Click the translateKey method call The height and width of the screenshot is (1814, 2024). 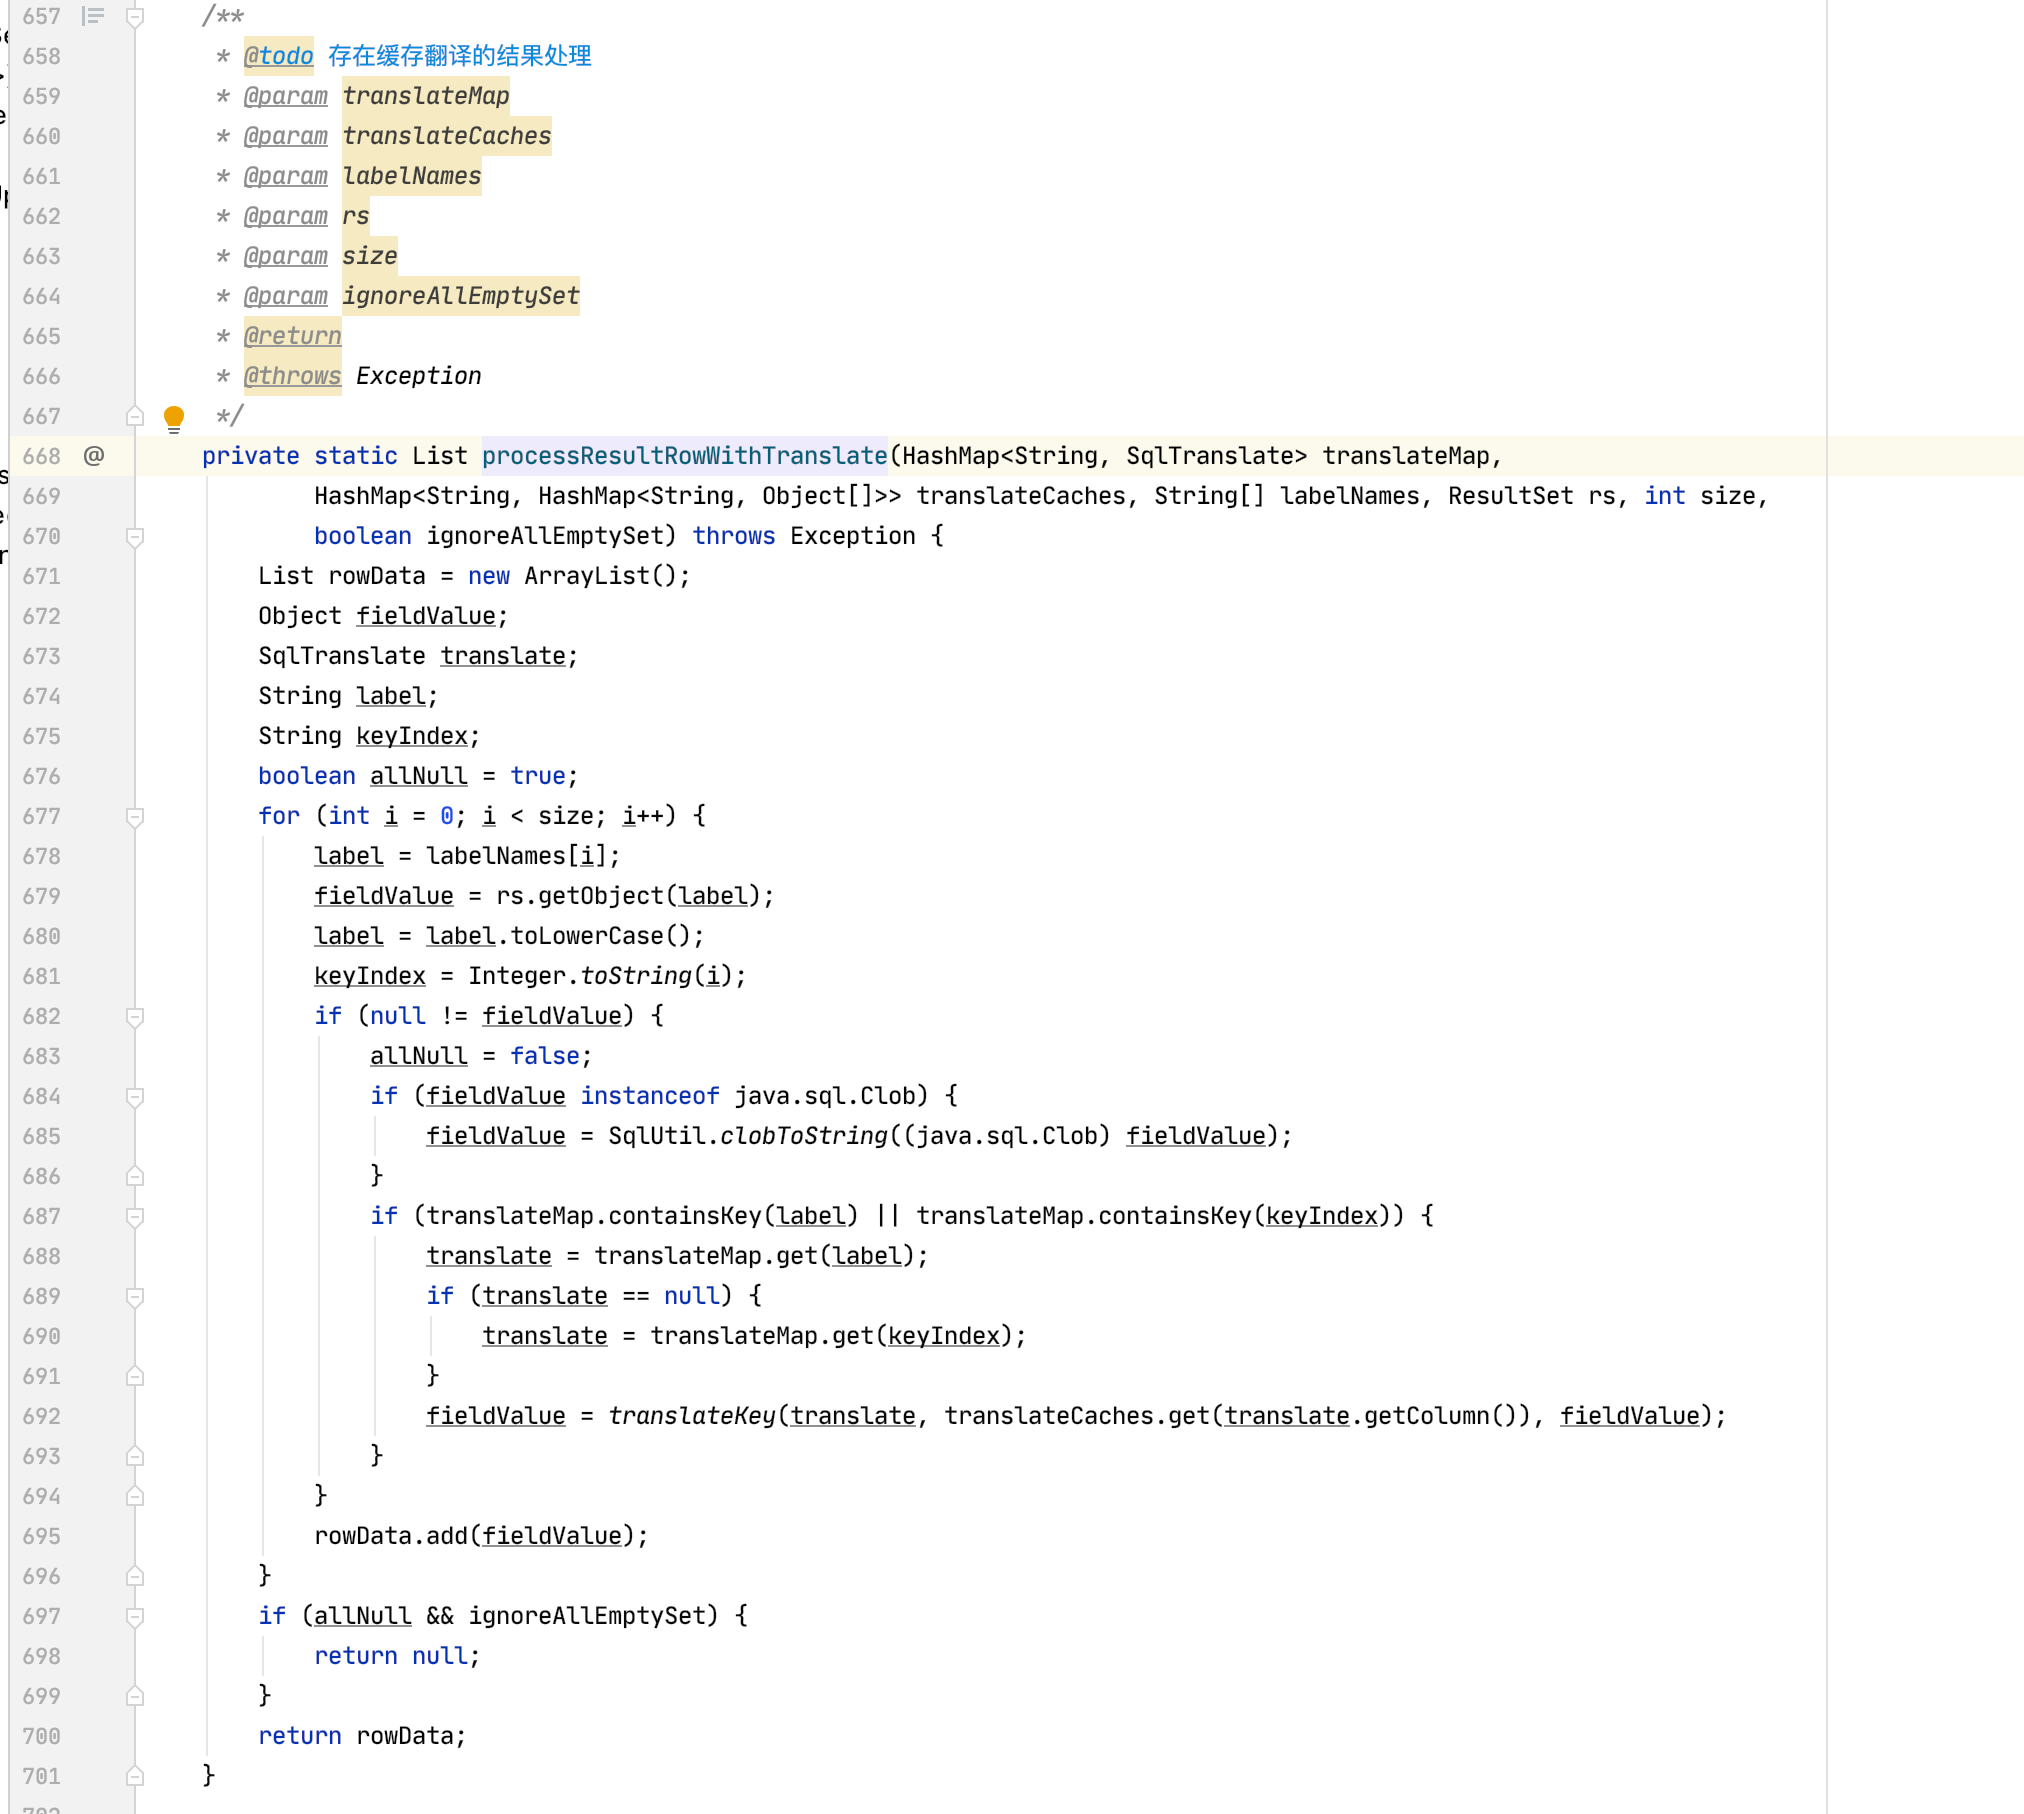coord(692,1416)
